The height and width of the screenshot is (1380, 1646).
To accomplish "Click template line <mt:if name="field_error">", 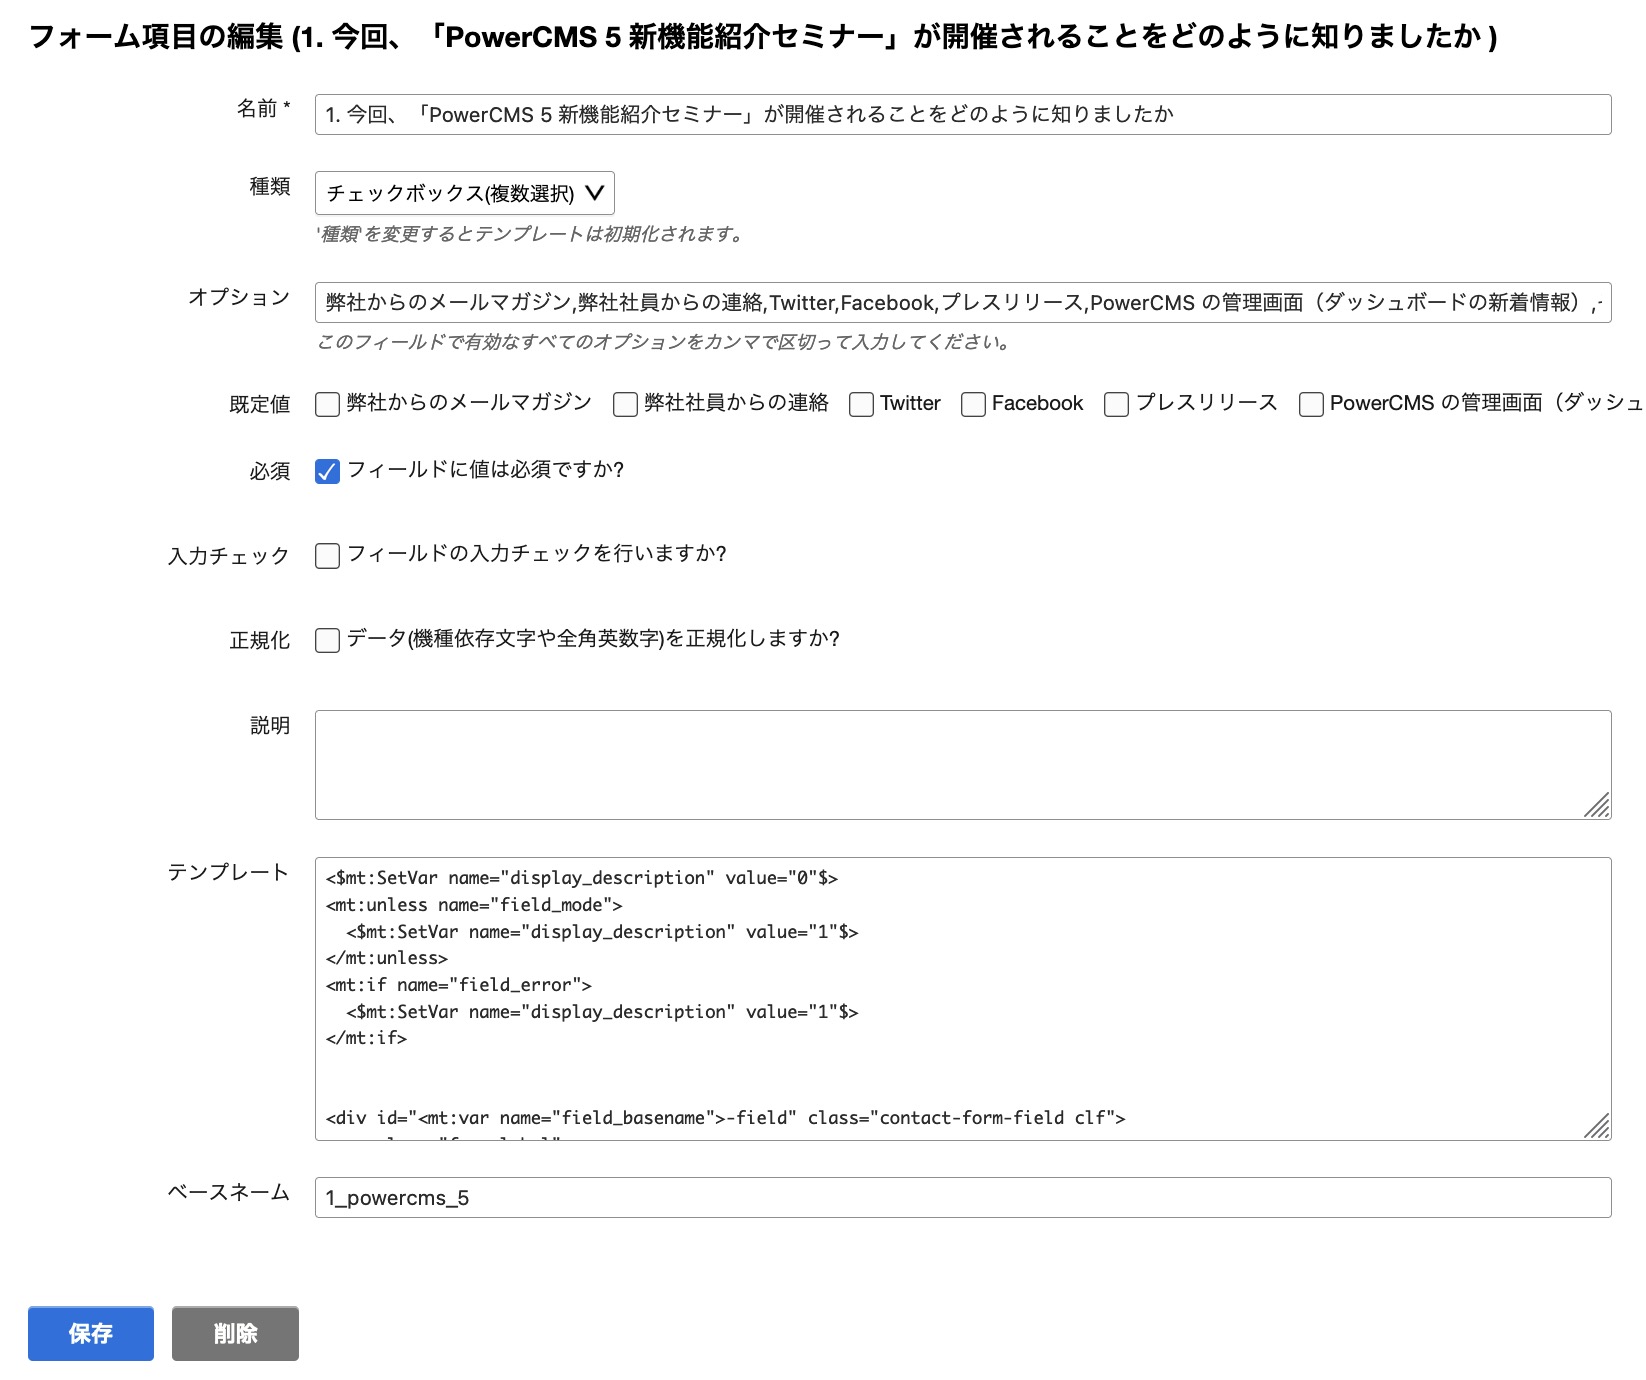I will 459,985.
